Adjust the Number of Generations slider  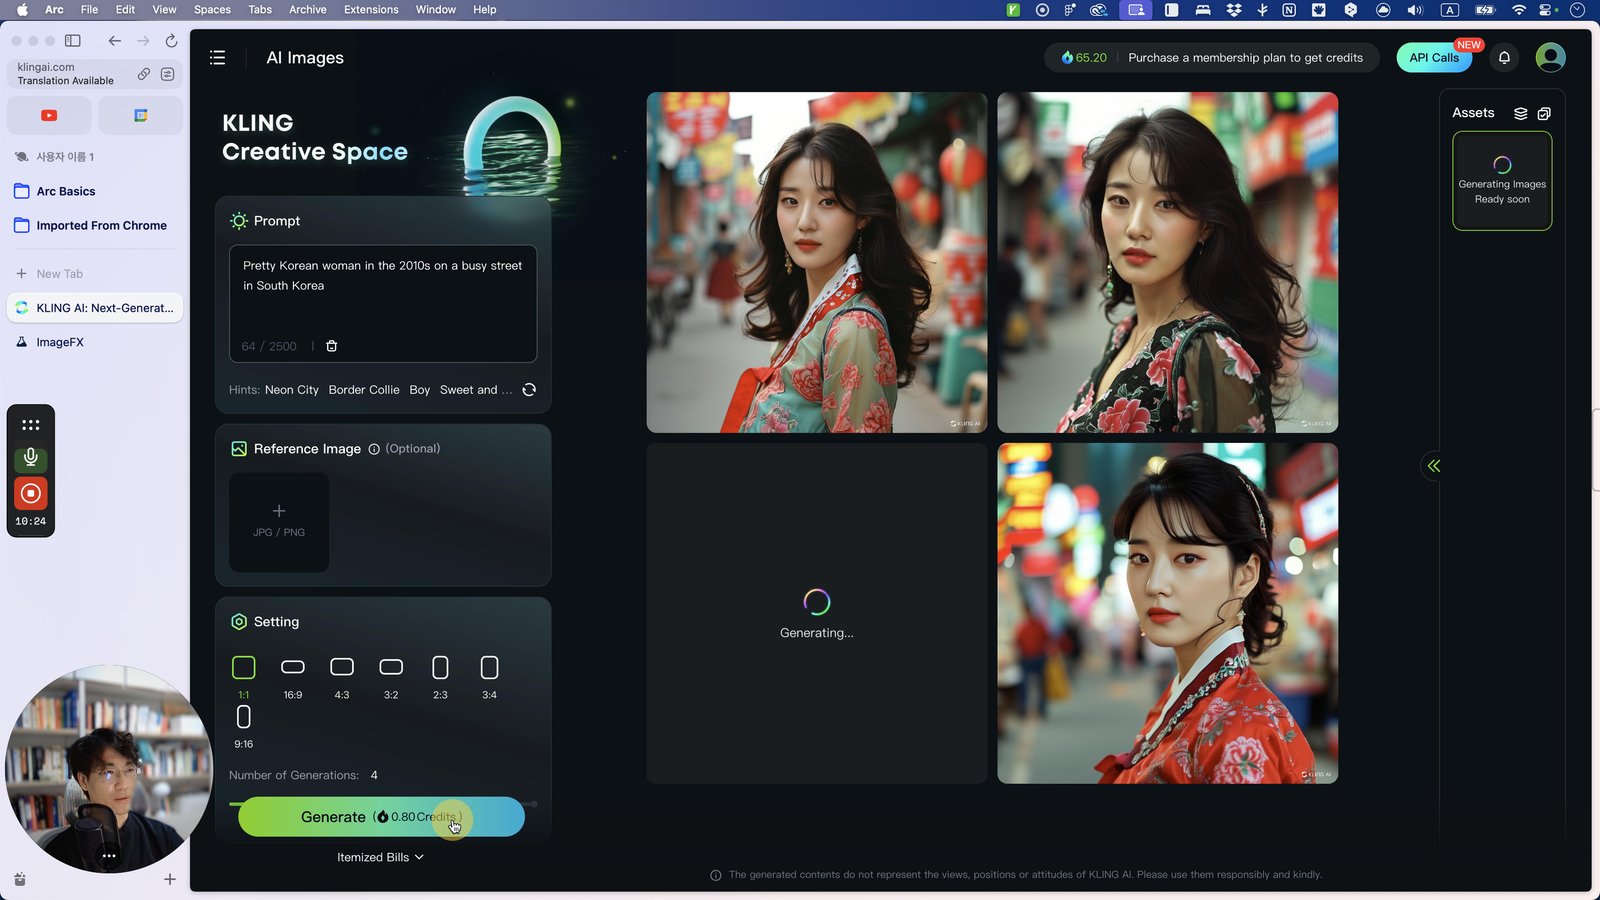point(383,803)
